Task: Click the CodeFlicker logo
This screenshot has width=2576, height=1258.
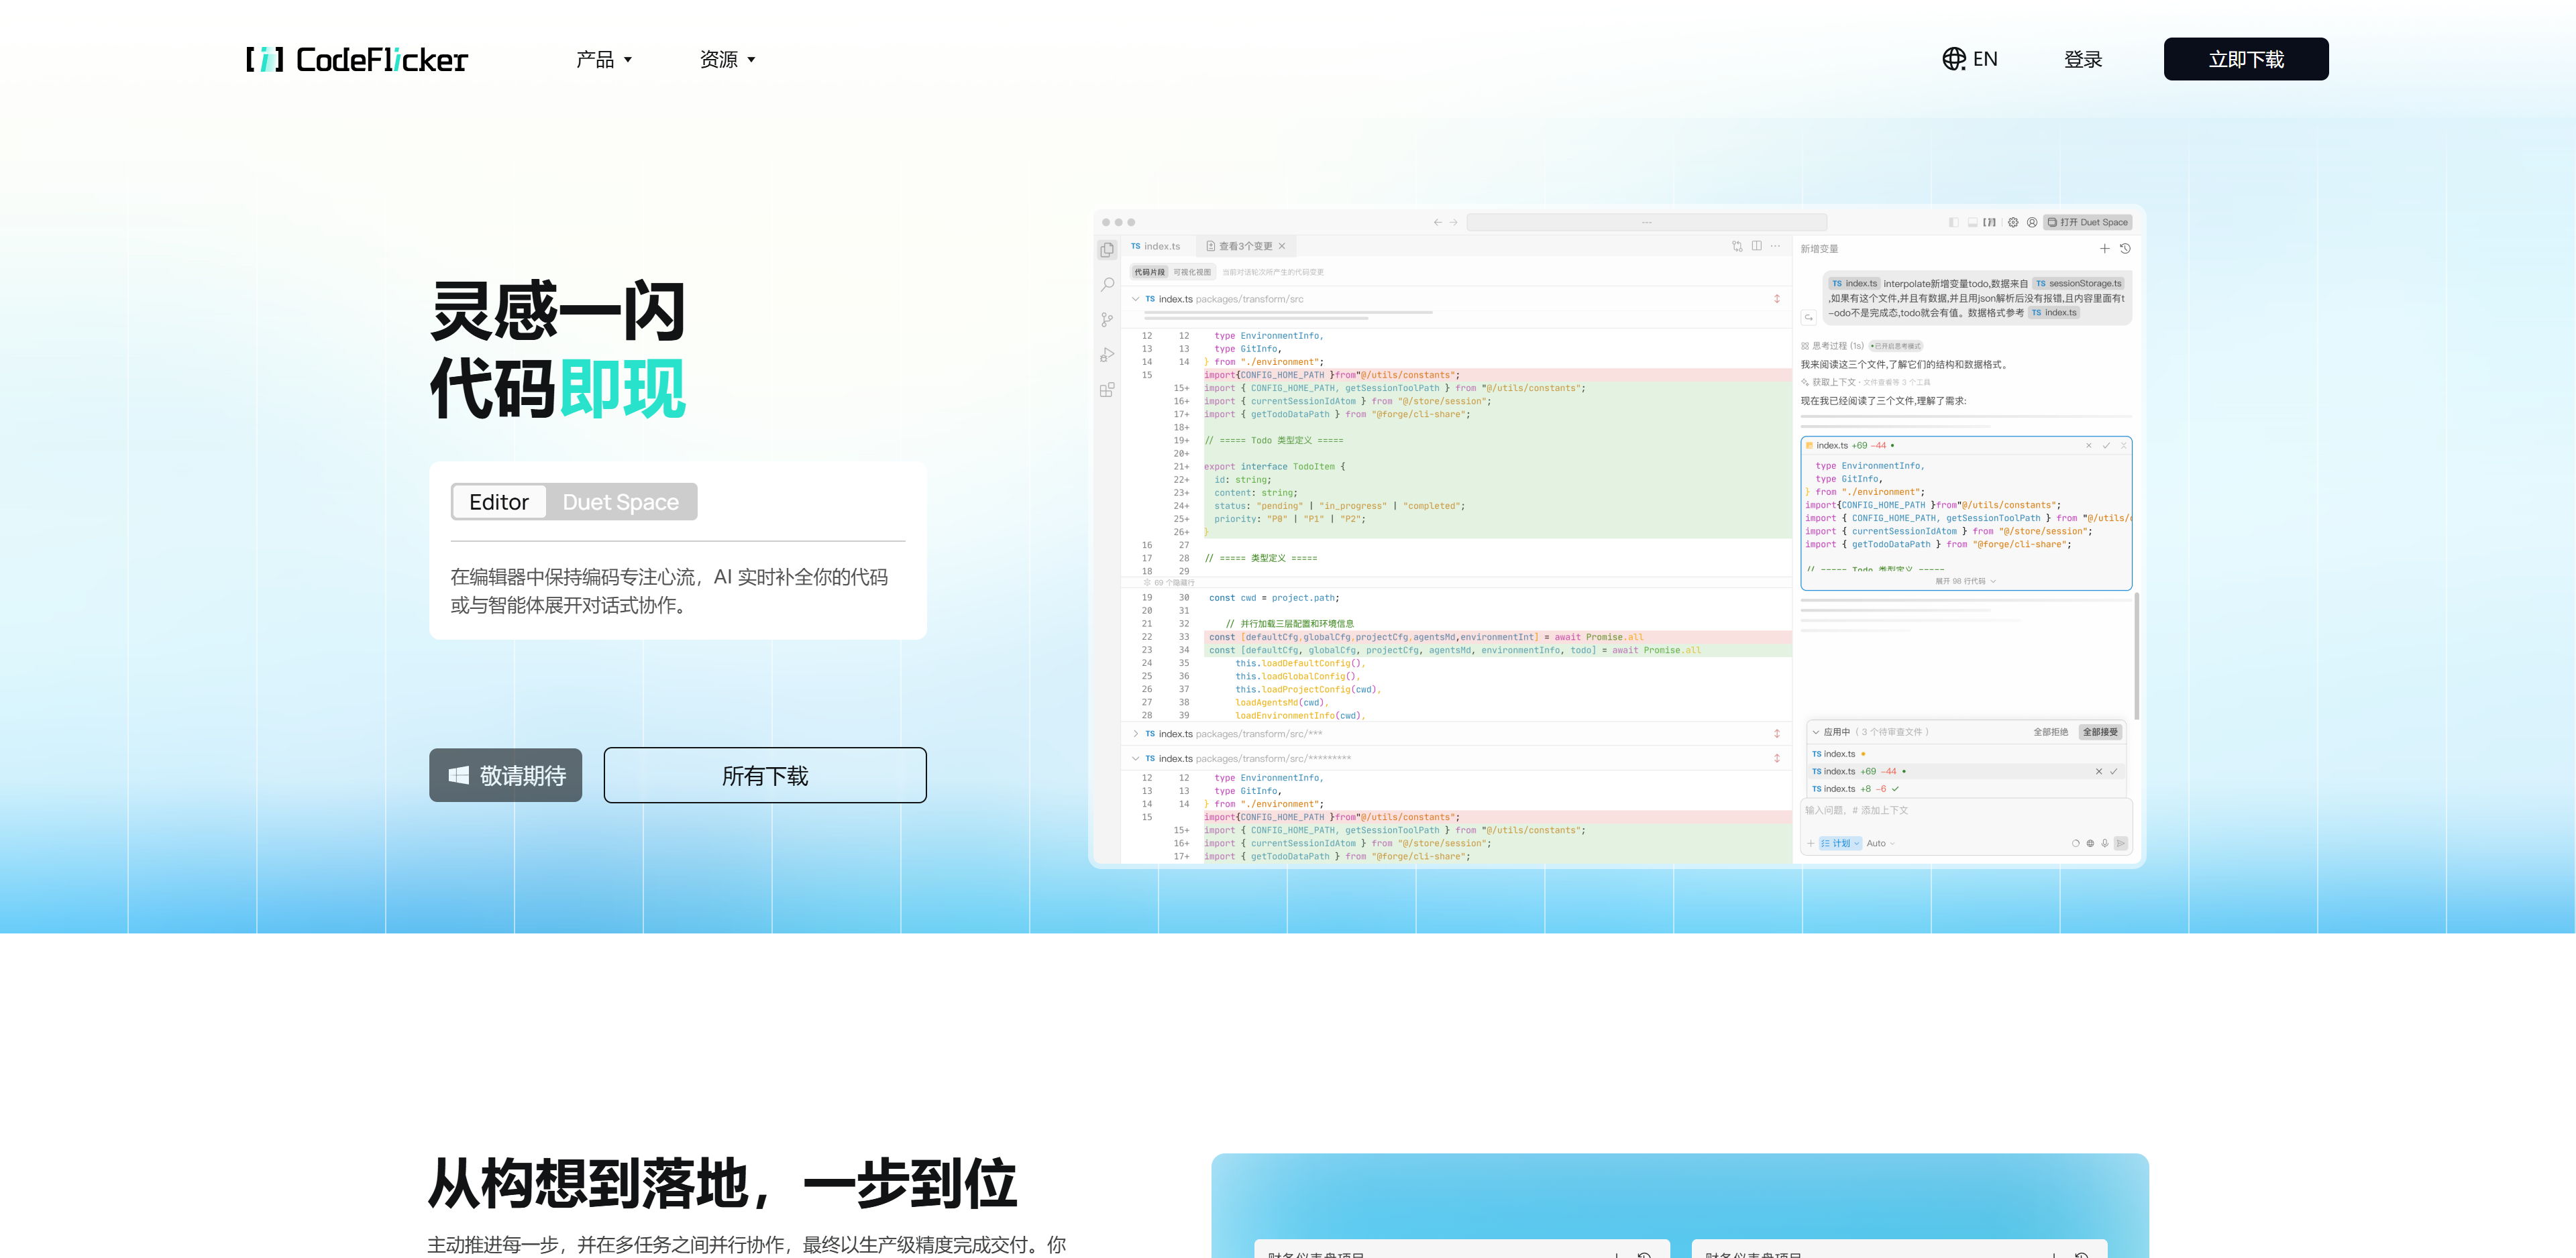Action: coord(357,60)
